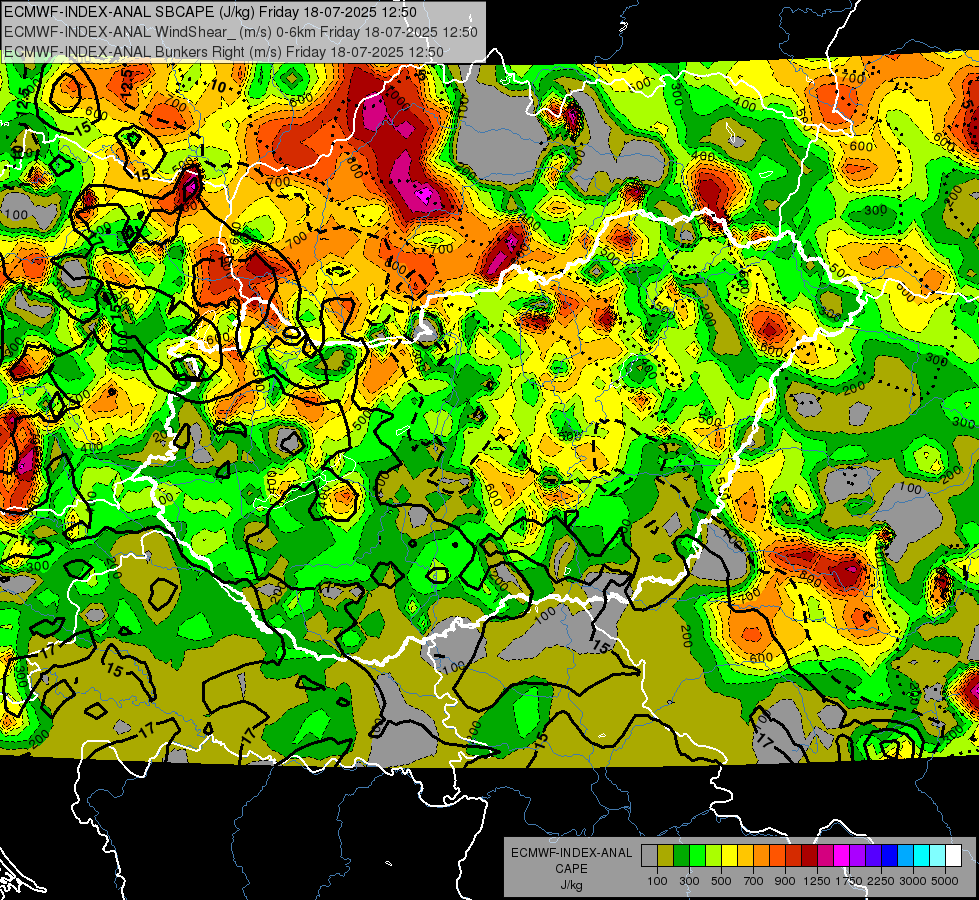
Task: Click the WindShear 0-6km title line
Action: pos(241,32)
